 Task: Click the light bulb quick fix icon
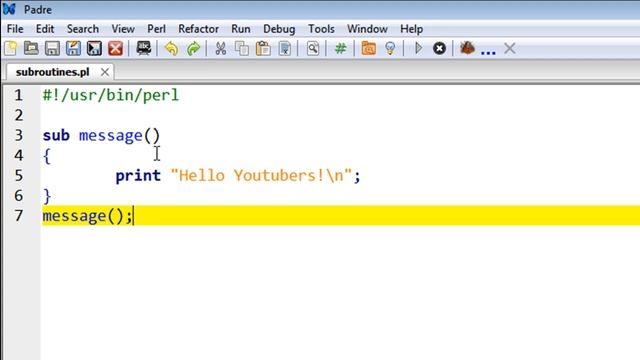click(x=390, y=49)
